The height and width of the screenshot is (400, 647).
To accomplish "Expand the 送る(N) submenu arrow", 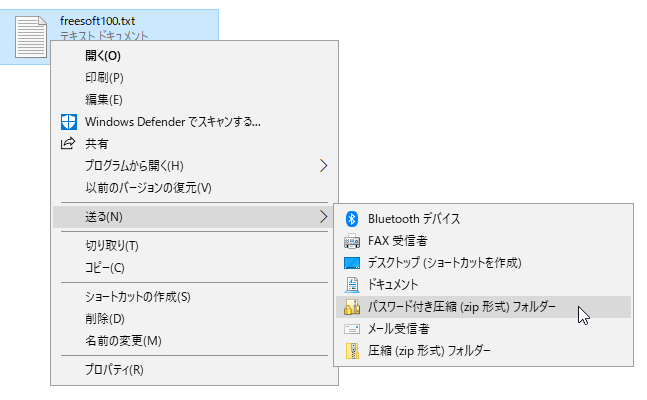I will (x=324, y=217).
